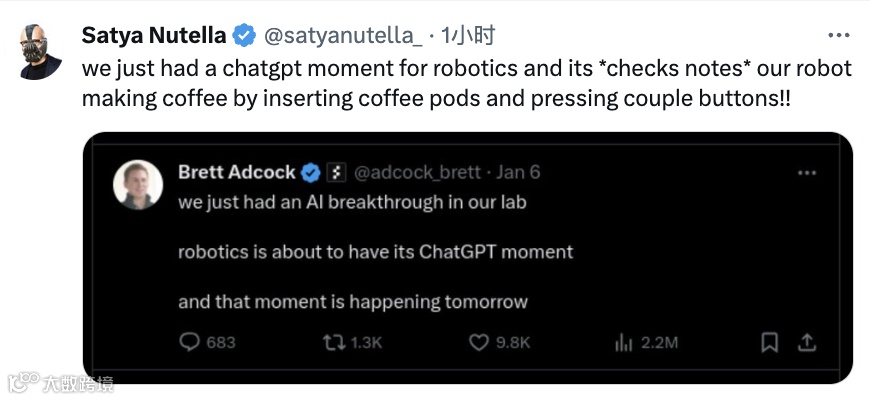The height and width of the screenshot is (400, 870).
Task: Click the retweet icon showing 1.3K
Action: [335, 342]
